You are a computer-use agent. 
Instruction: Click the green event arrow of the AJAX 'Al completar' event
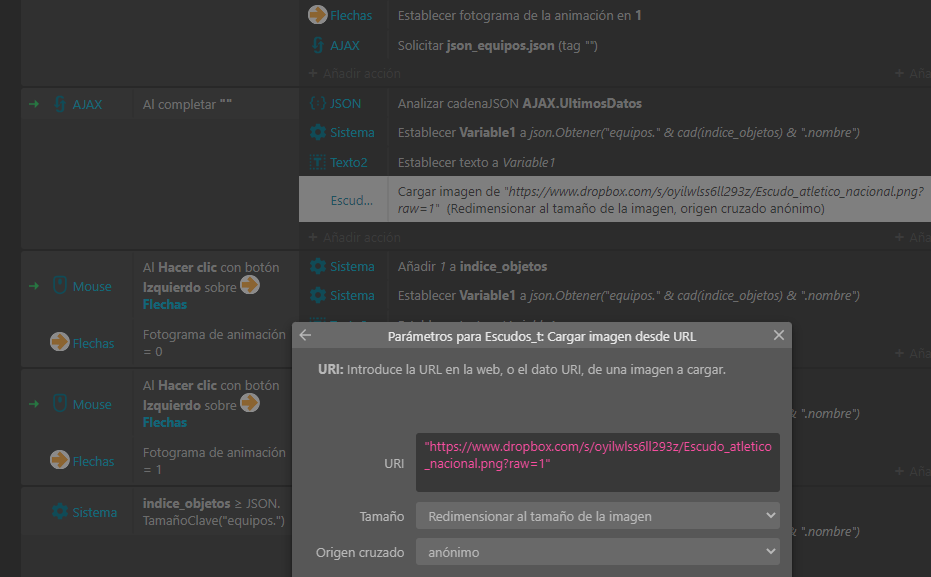34,104
